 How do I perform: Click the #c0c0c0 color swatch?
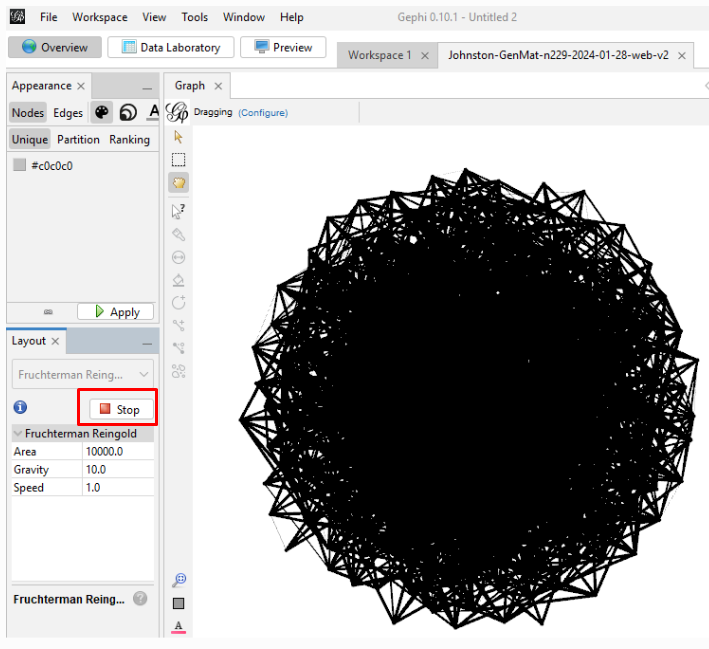[19, 165]
